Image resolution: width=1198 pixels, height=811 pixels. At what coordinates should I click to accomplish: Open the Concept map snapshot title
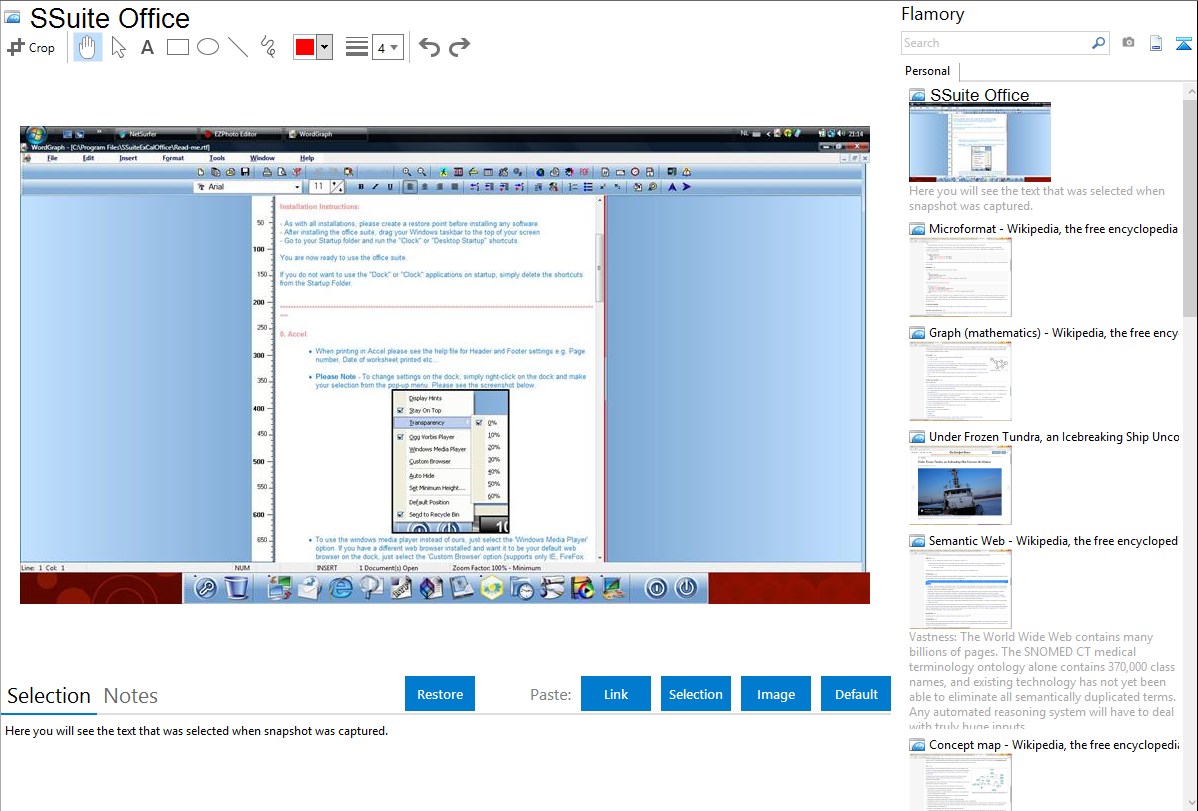[x=1053, y=745]
